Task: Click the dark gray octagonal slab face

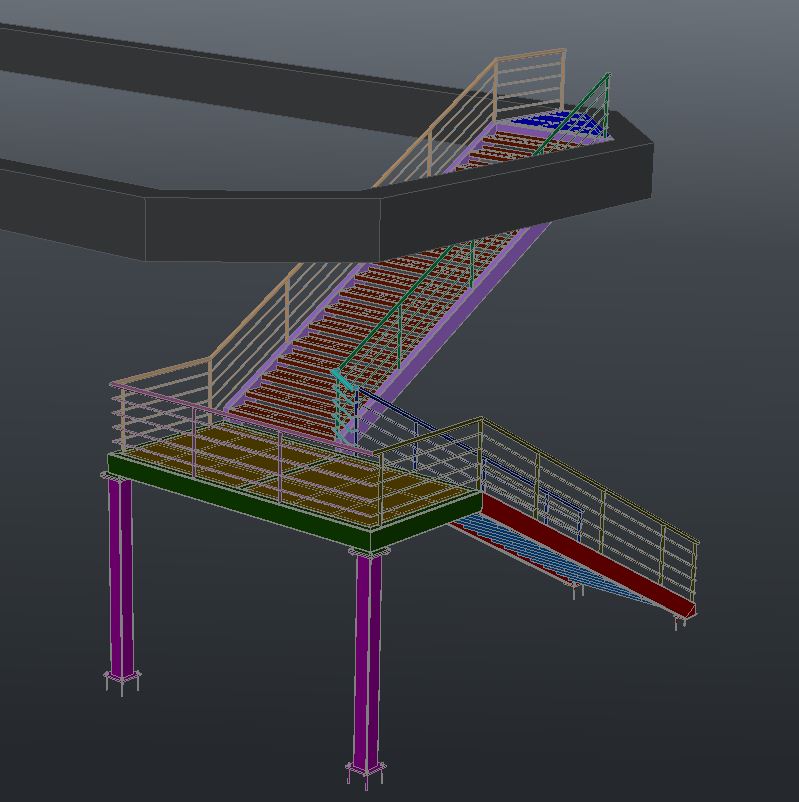Action: (x=260, y=225)
